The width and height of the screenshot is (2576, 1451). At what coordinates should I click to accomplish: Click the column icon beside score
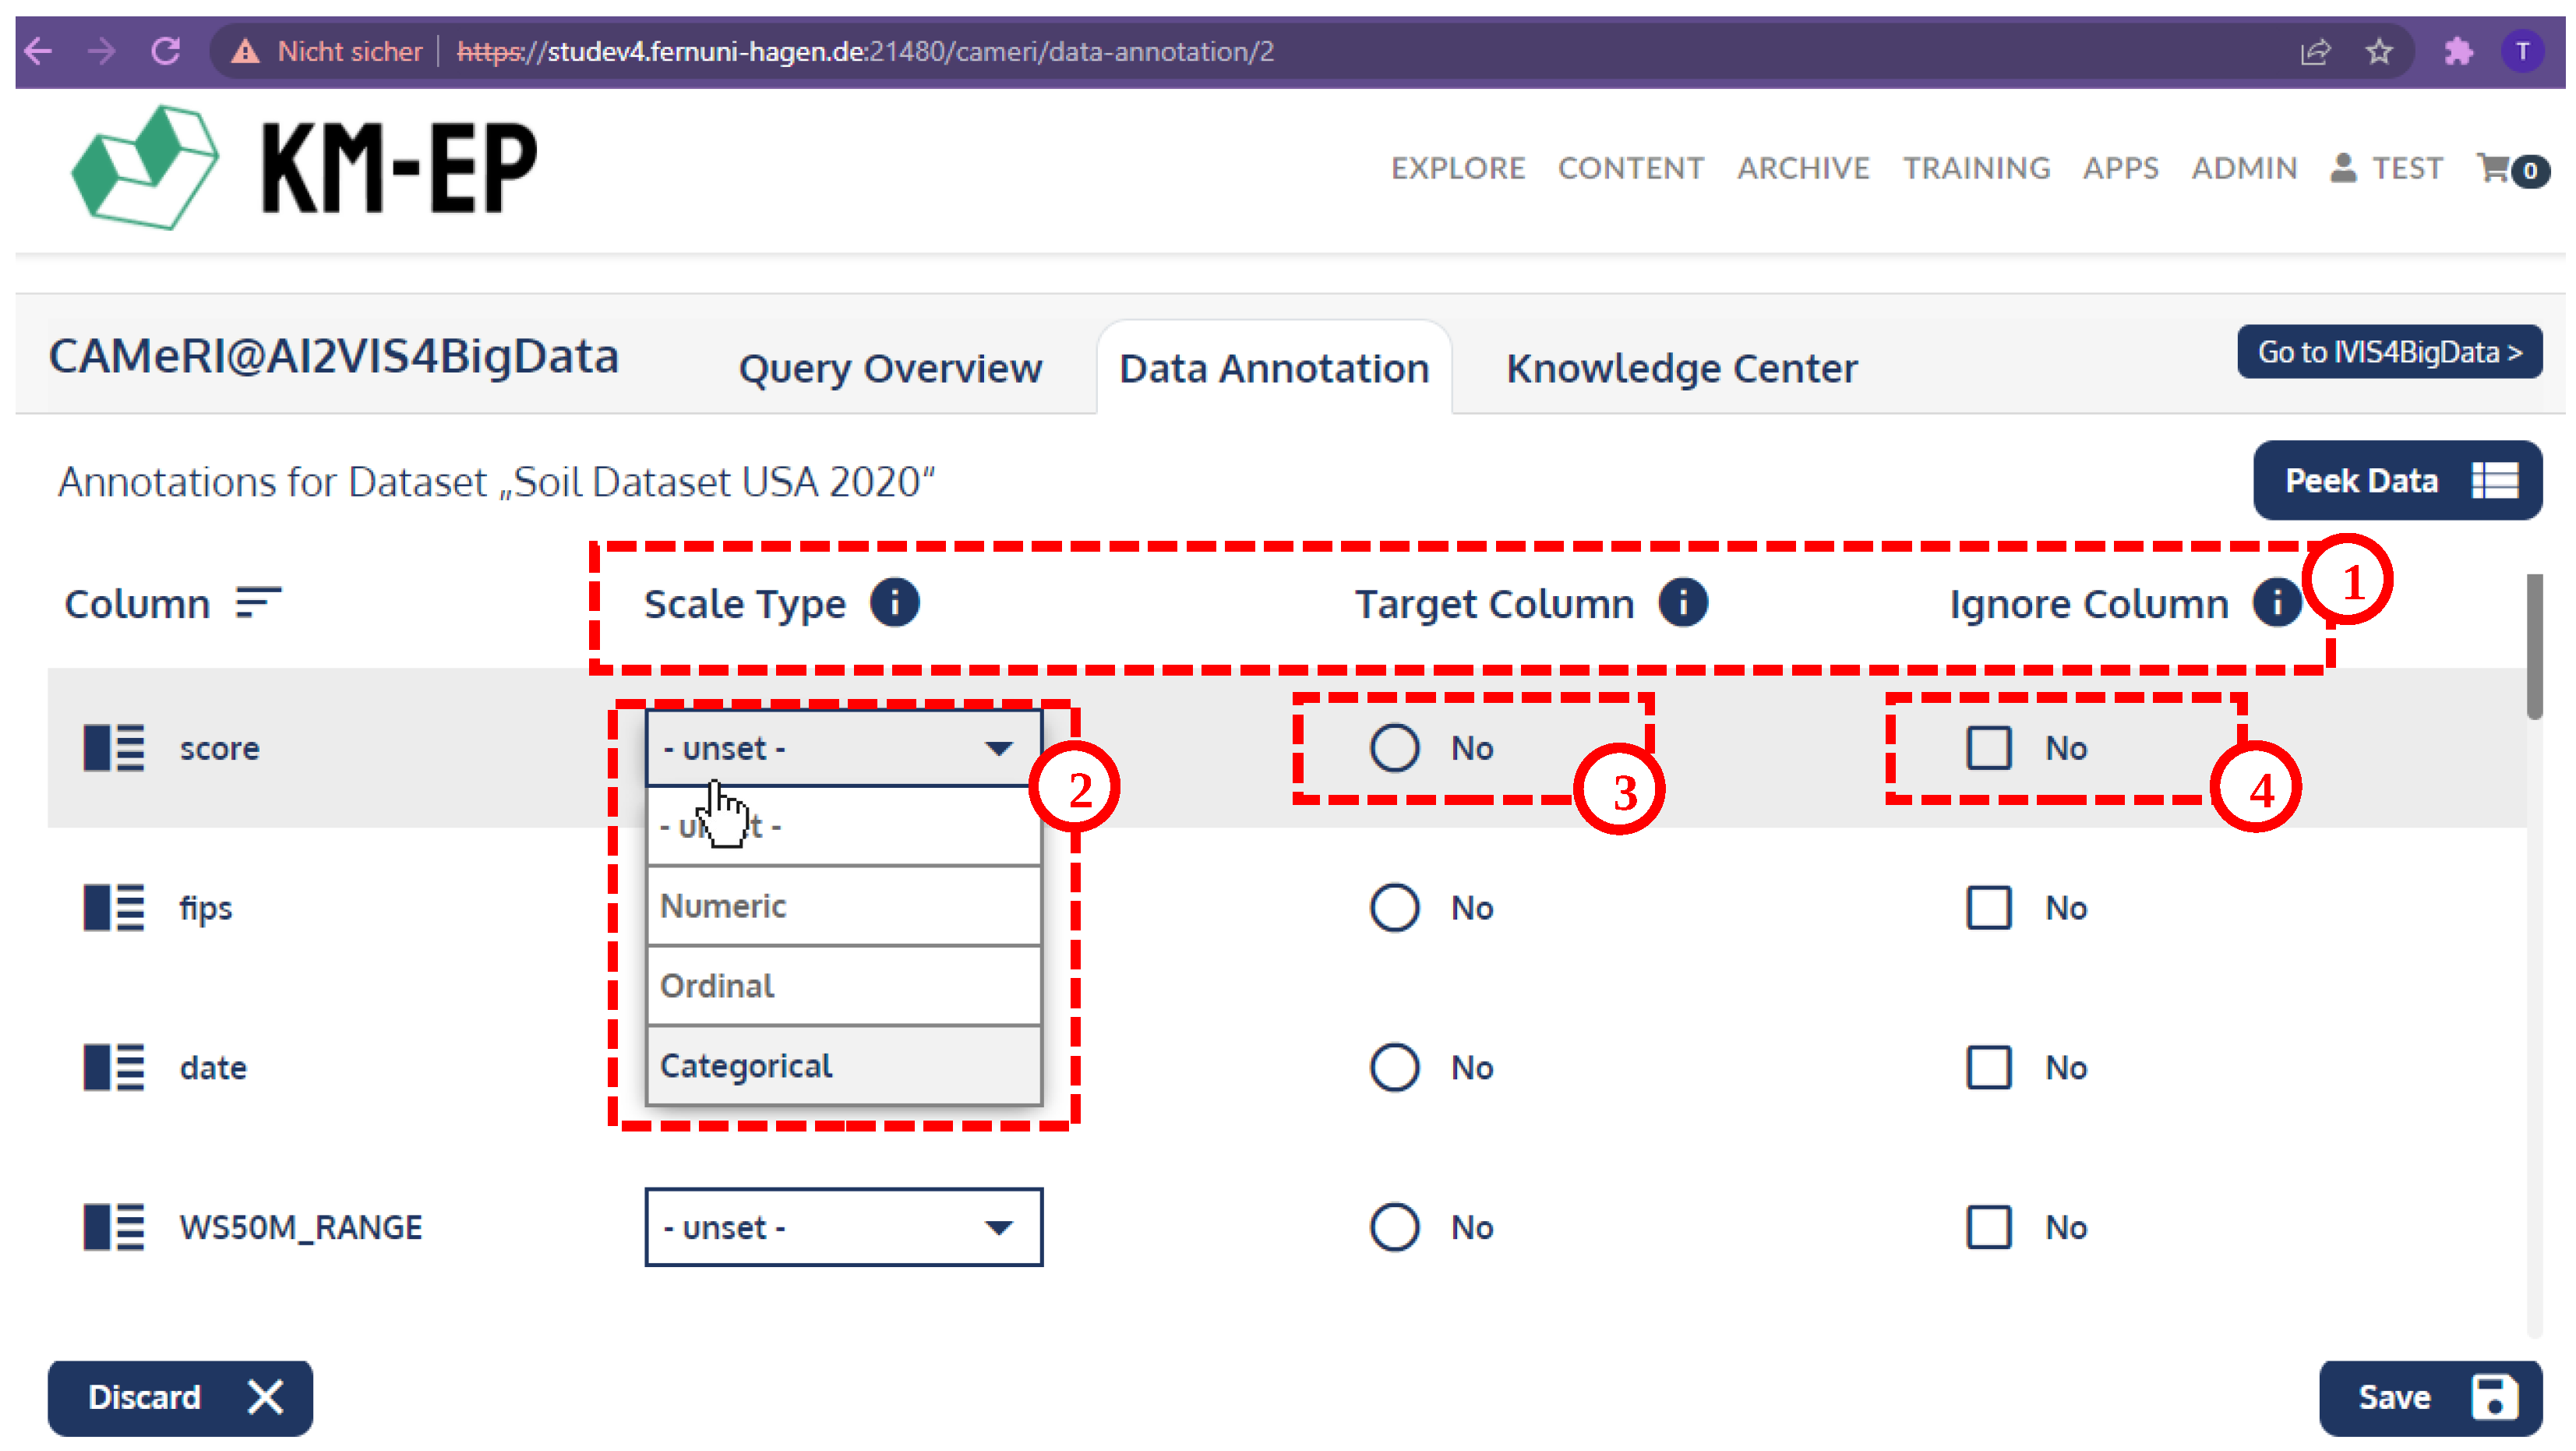click(x=114, y=748)
